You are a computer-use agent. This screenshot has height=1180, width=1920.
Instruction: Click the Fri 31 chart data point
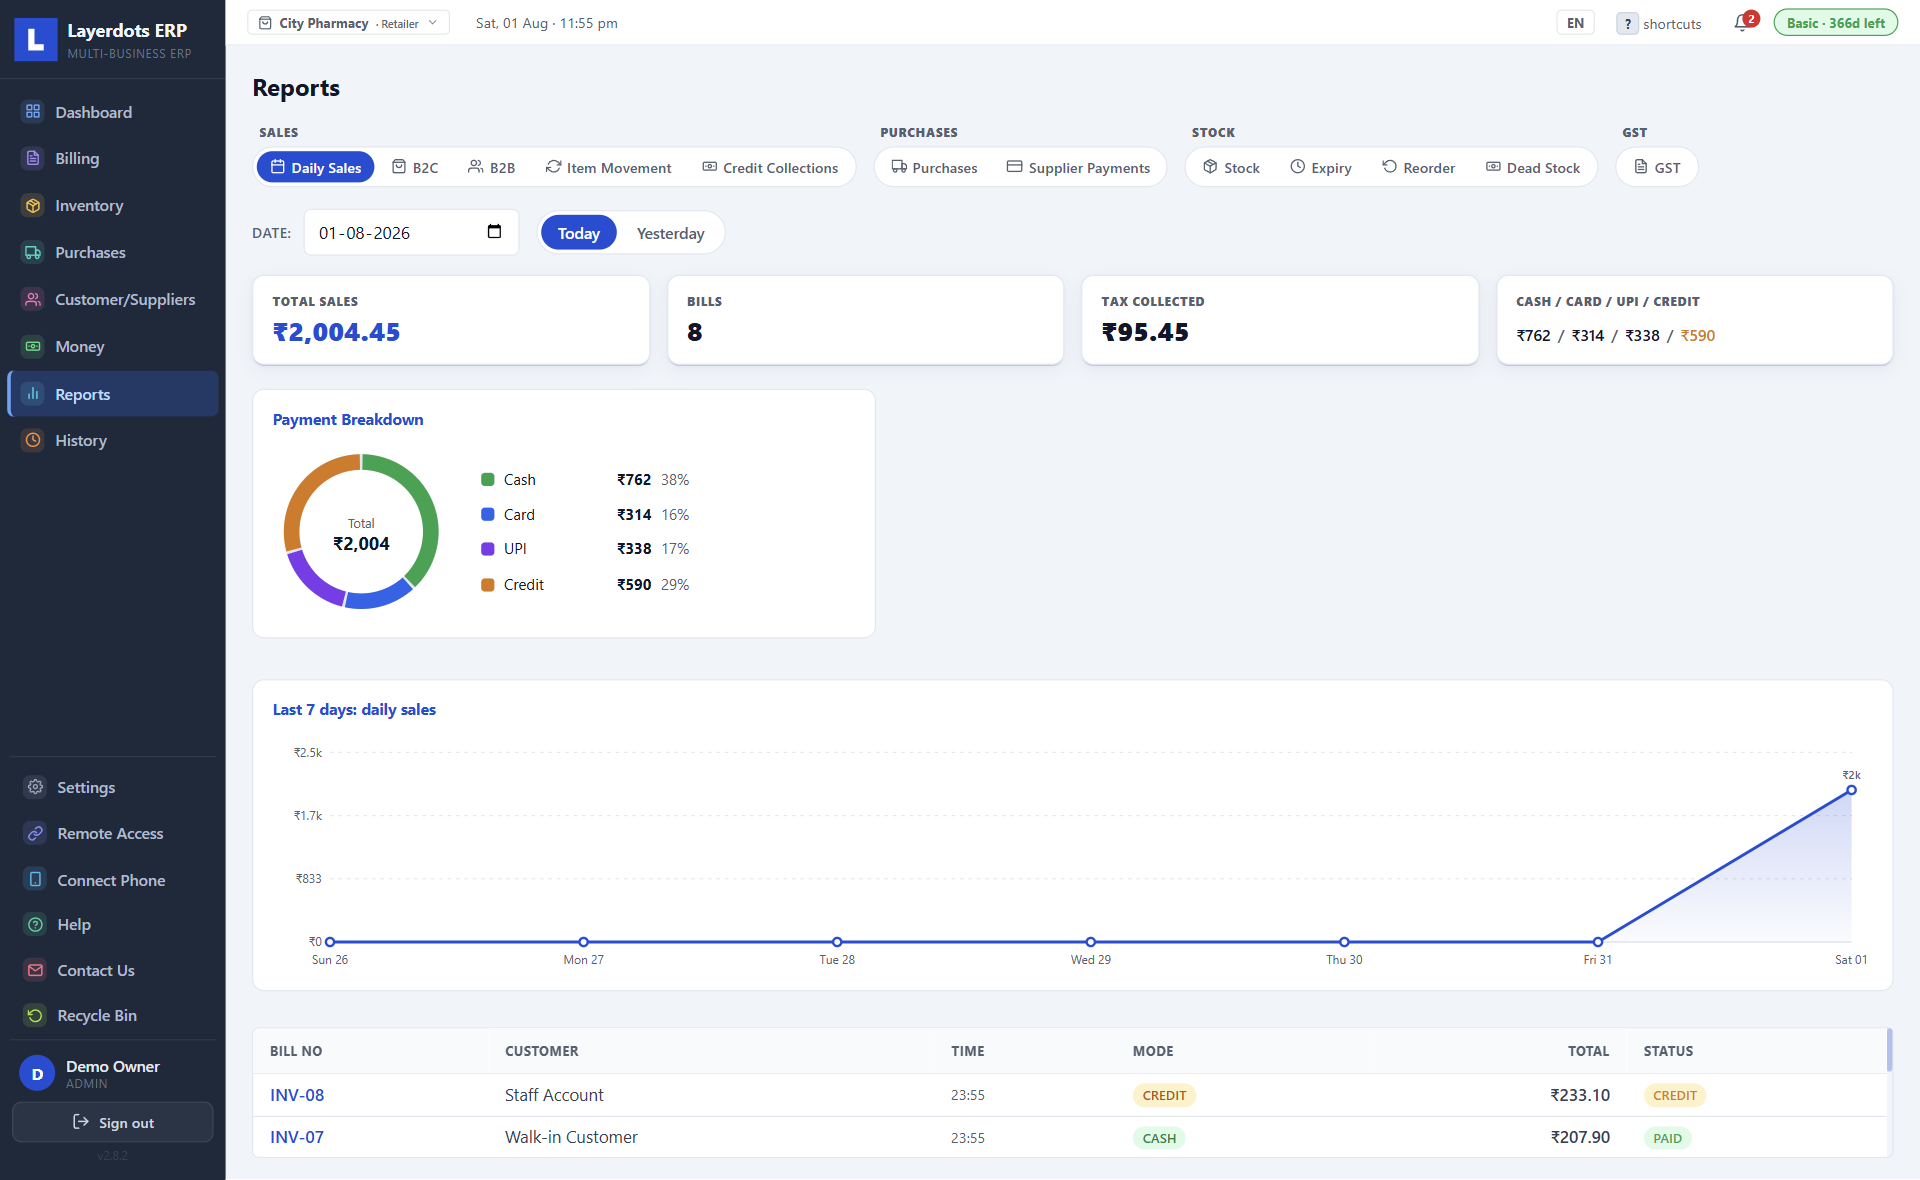(1598, 942)
